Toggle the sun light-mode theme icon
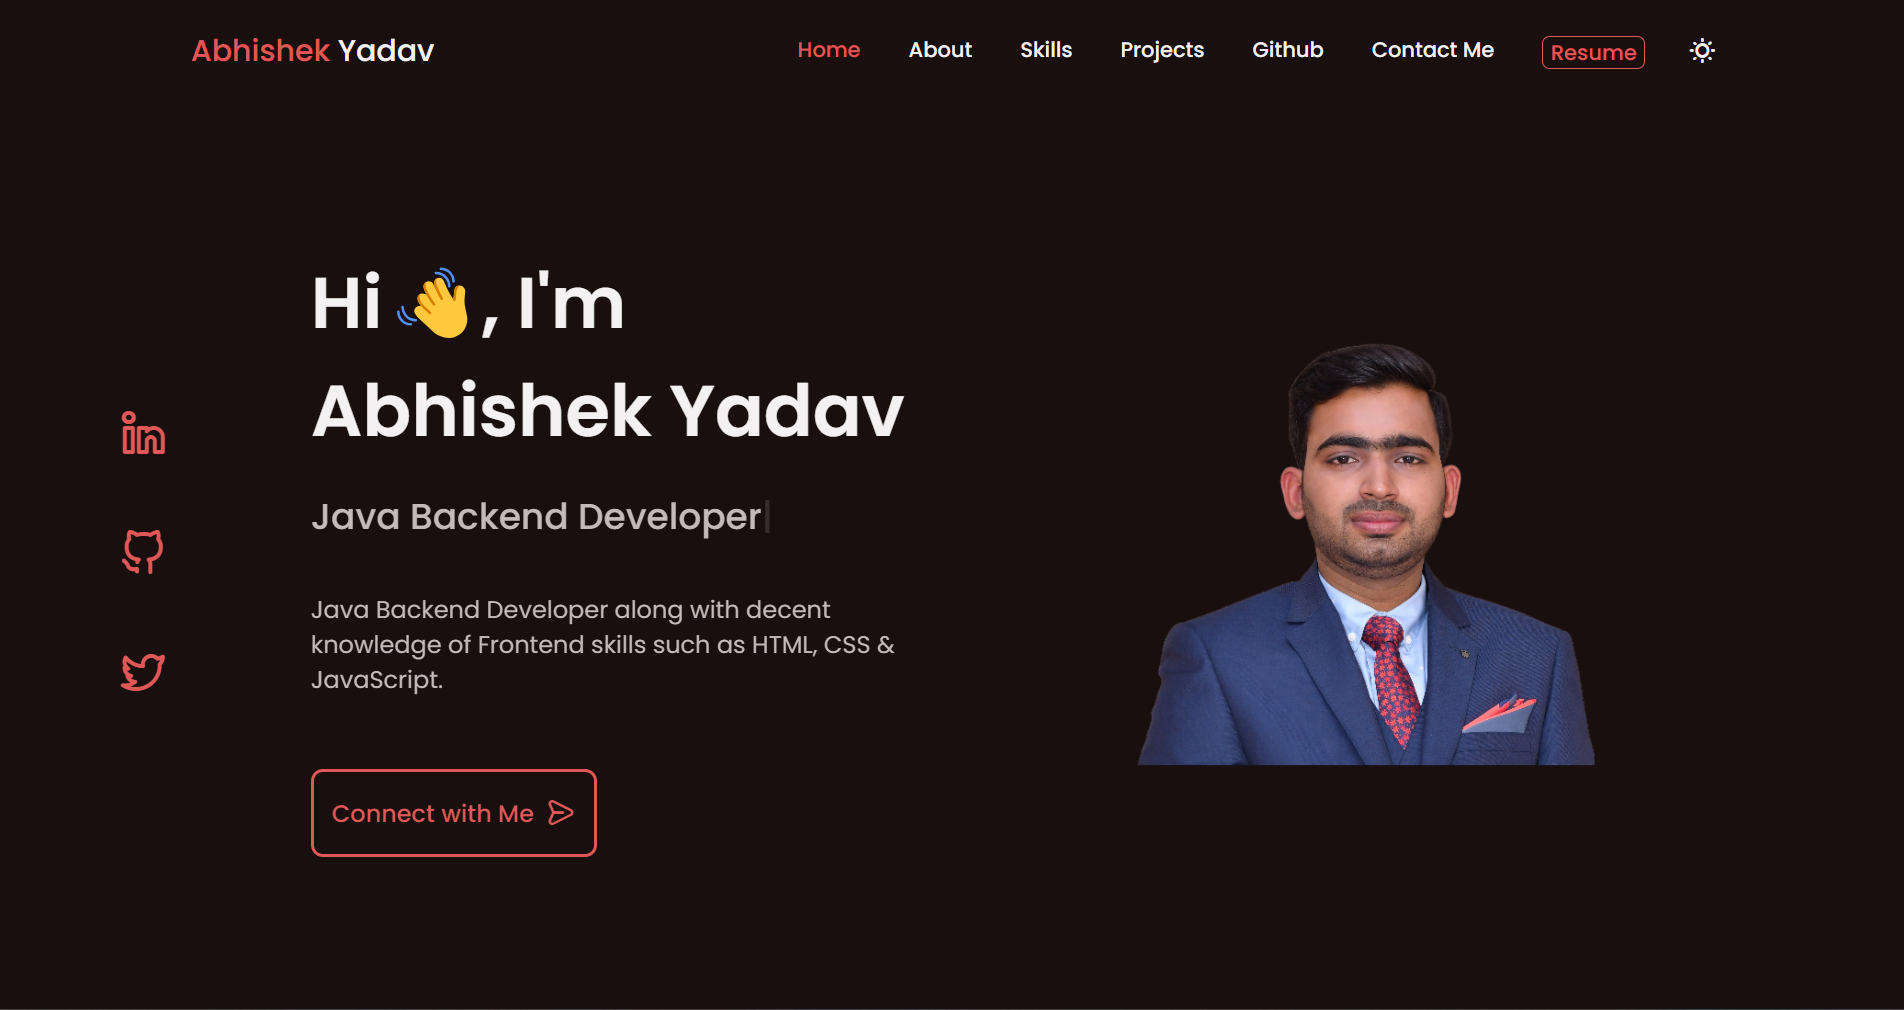 pos(1702,51)
